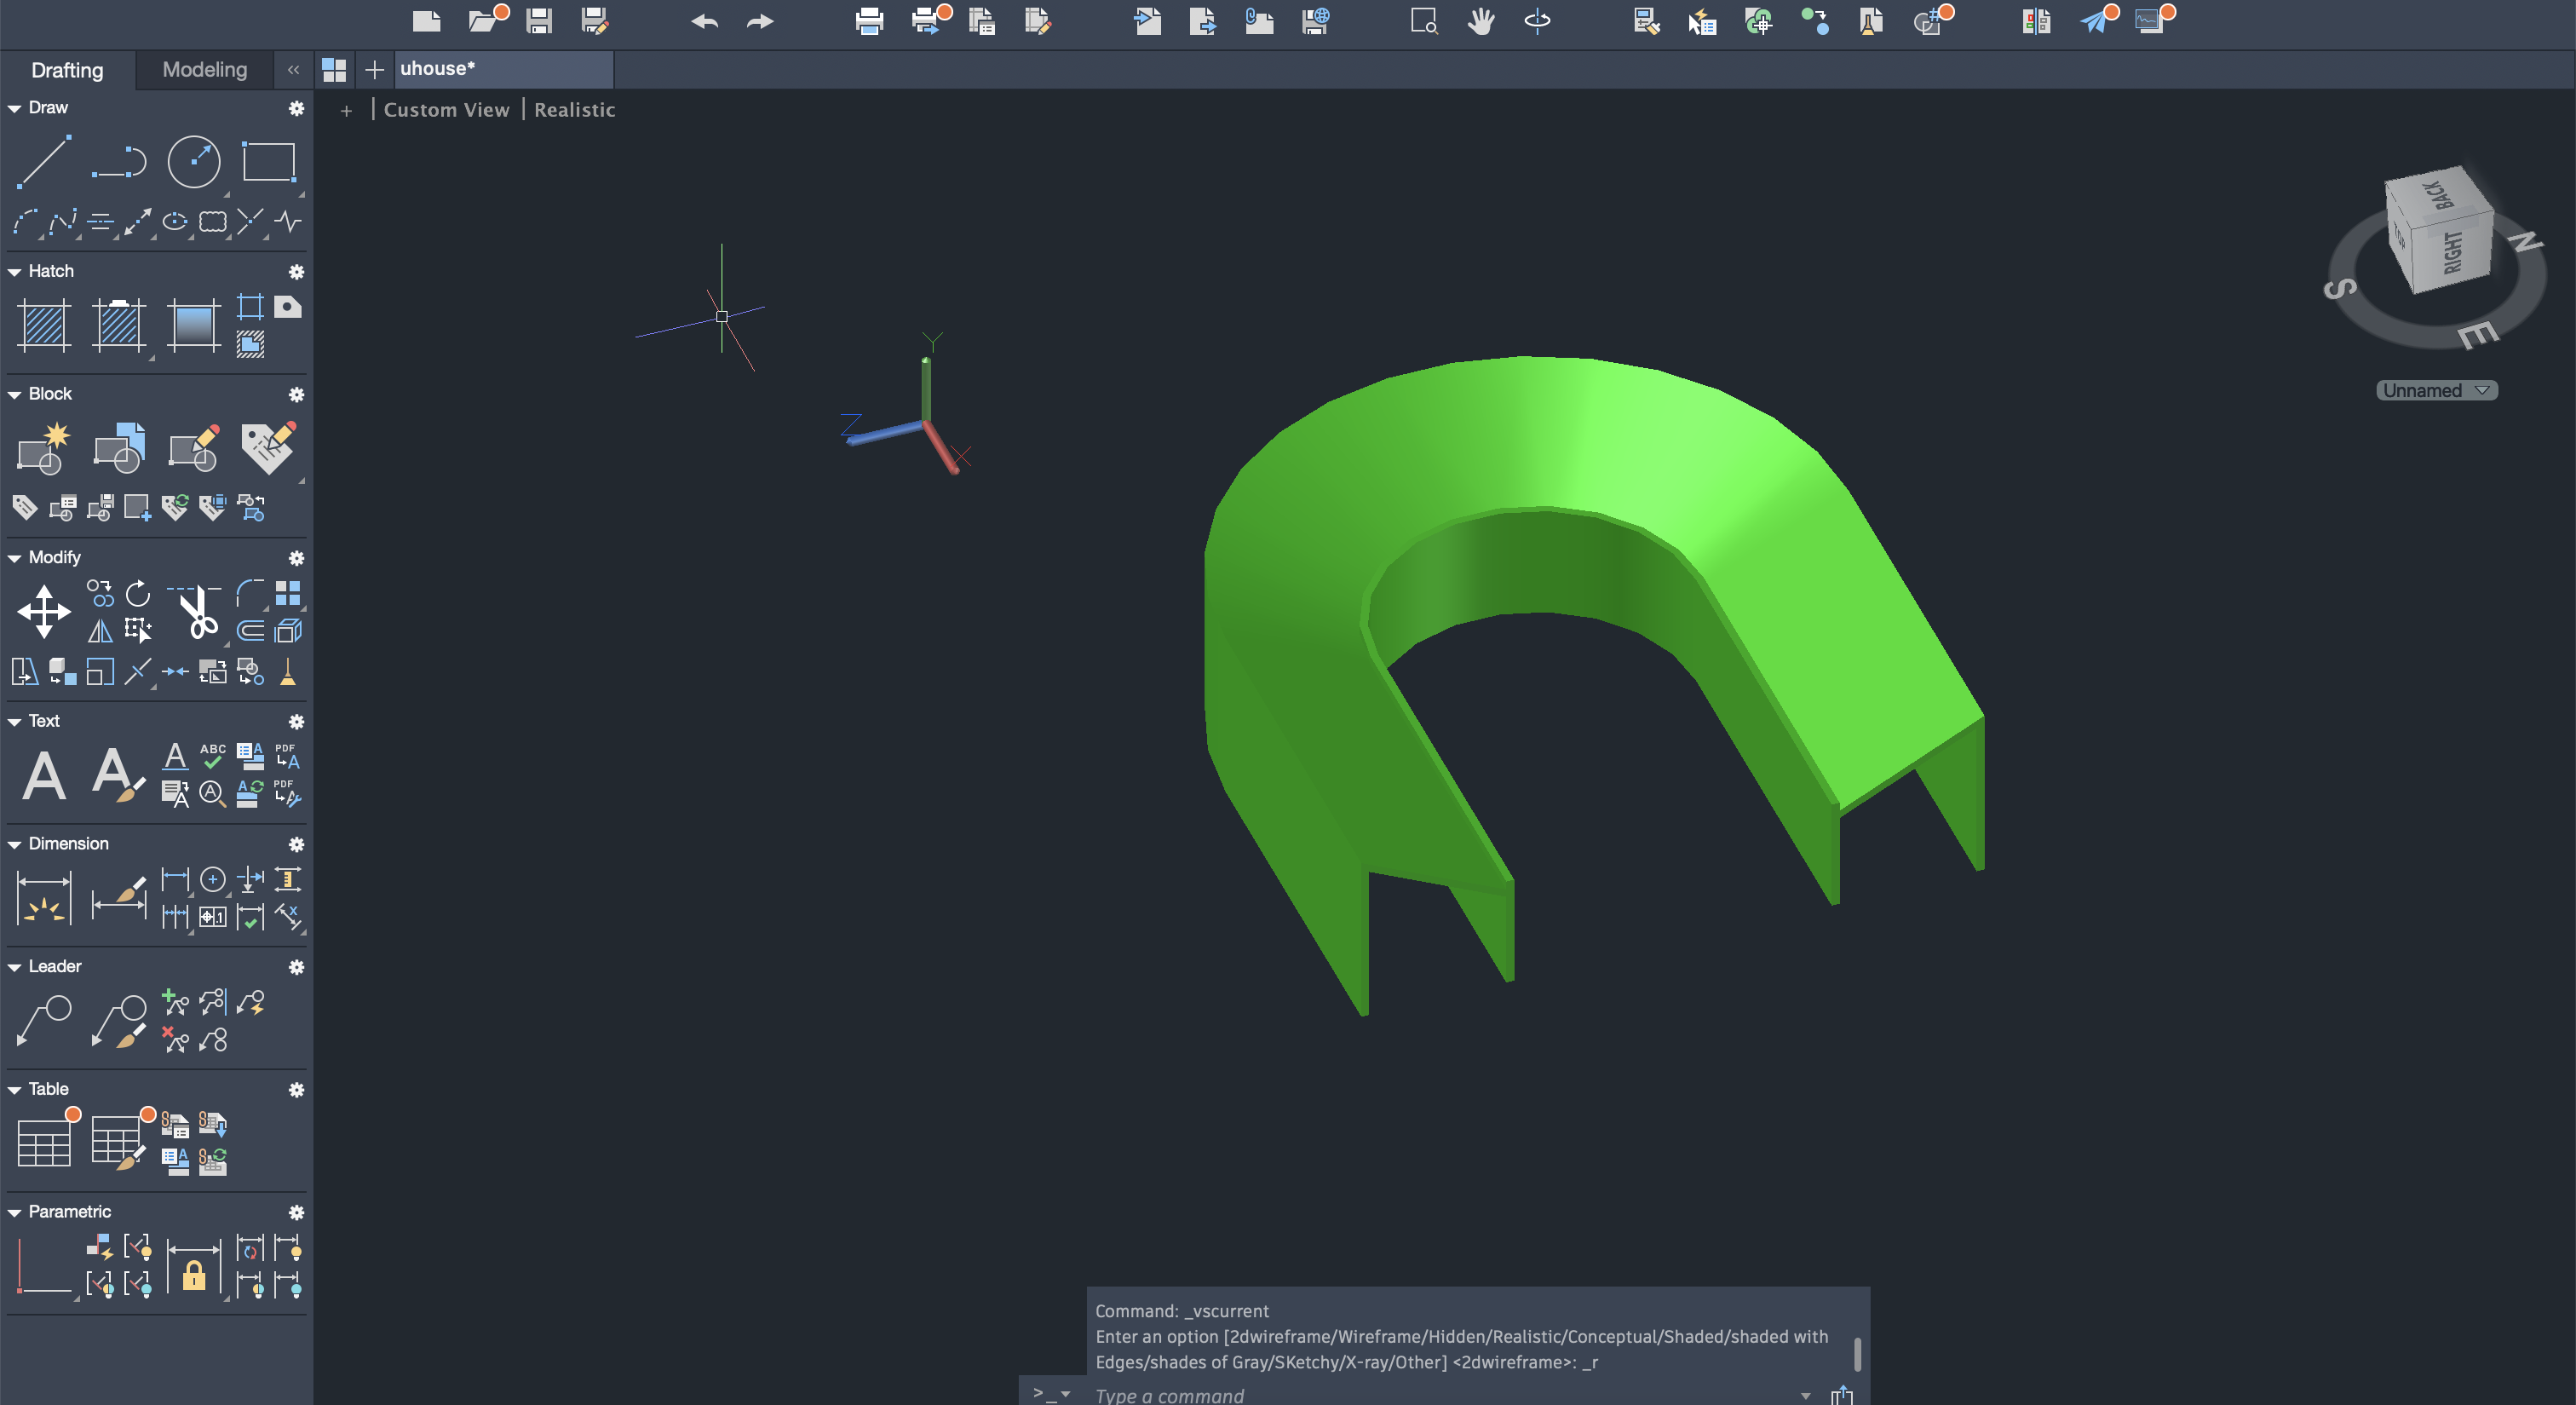
Task: Select the Trim scissors tool
Action: pyautogui.click(x=197, y=612)
